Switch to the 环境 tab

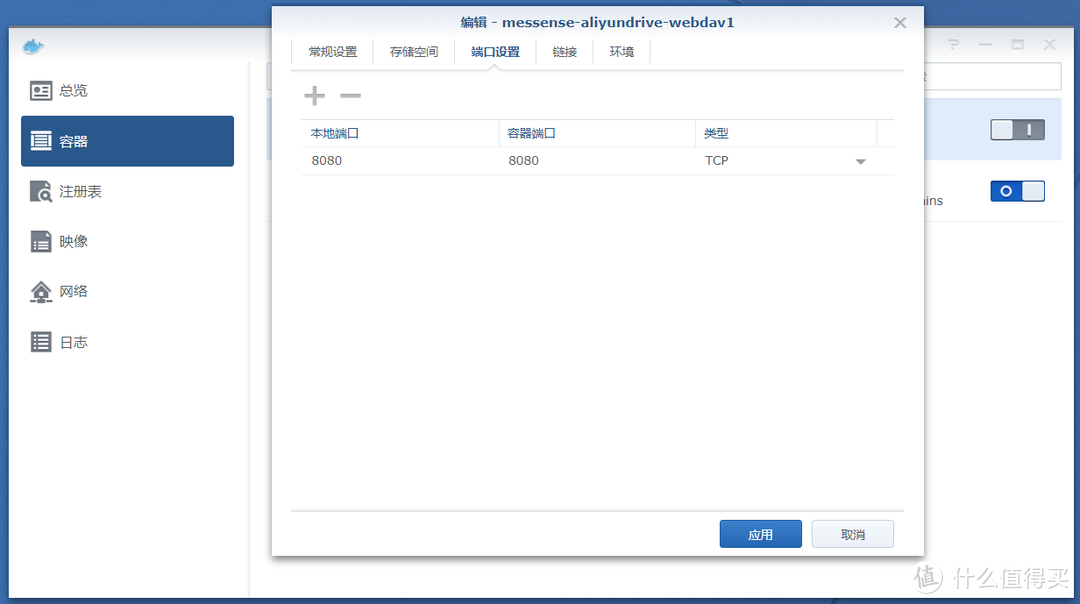621,52
